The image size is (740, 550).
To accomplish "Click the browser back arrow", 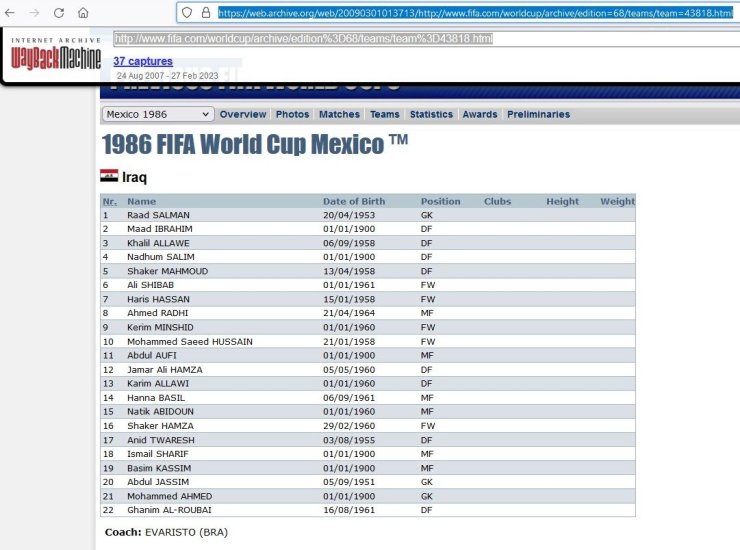I will [11, 13].
